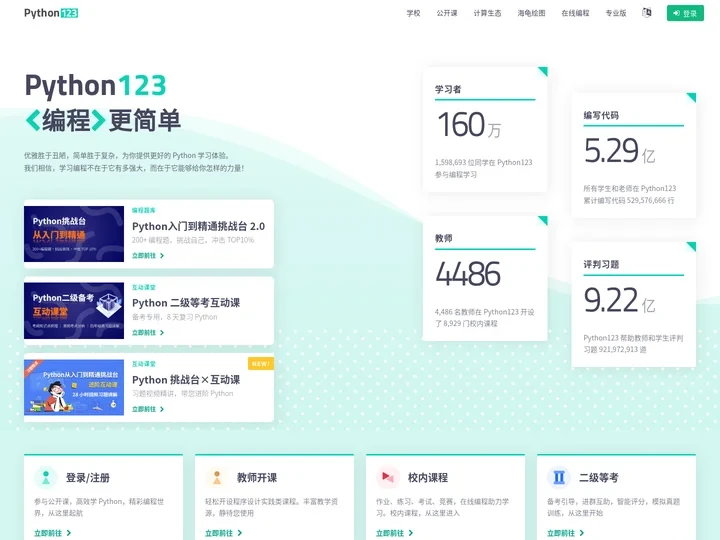Open the Python二级备考 互动课堂 thumbnail
The height and width of the screenshot is (540, 720).
pos(74,311)
